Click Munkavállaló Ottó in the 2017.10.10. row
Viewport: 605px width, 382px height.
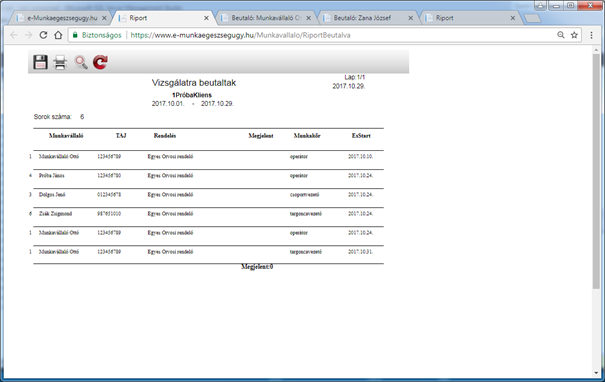pos(59,157)
